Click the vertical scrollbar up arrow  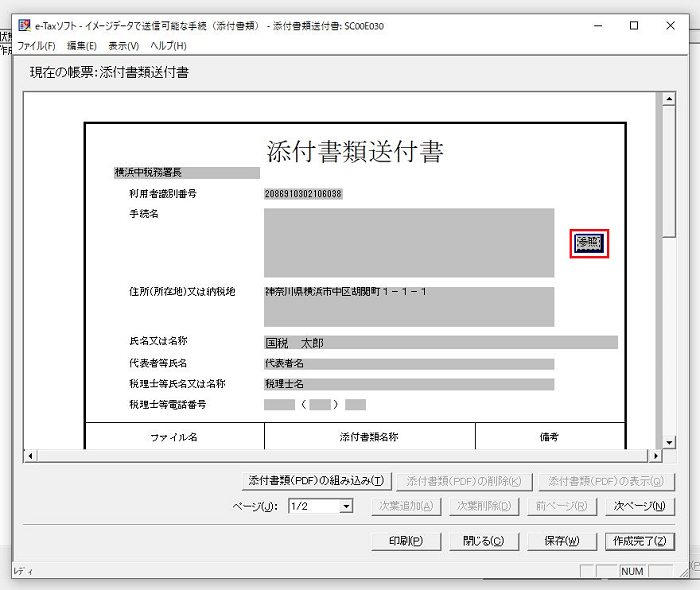pos(668,99)
